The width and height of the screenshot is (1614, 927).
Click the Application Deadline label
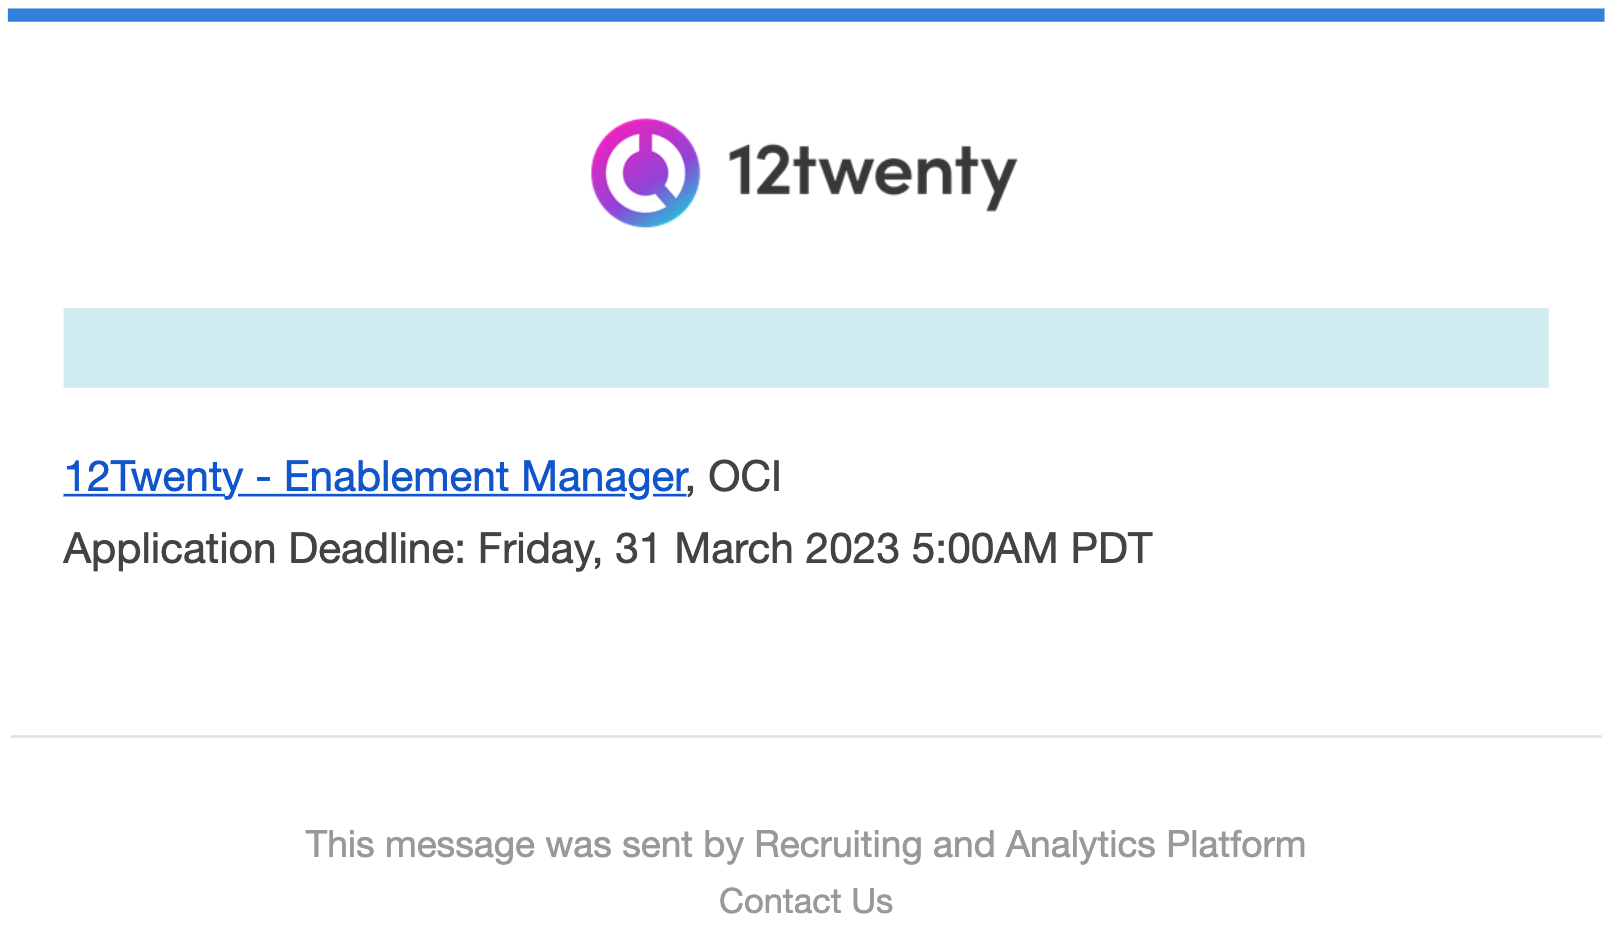(x=265, y=549)
